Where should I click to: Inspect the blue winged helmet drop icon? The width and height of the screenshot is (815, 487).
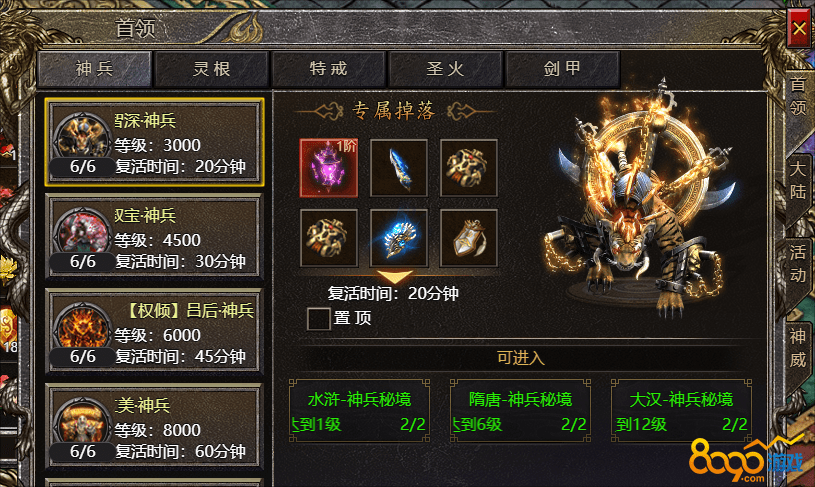399,238
